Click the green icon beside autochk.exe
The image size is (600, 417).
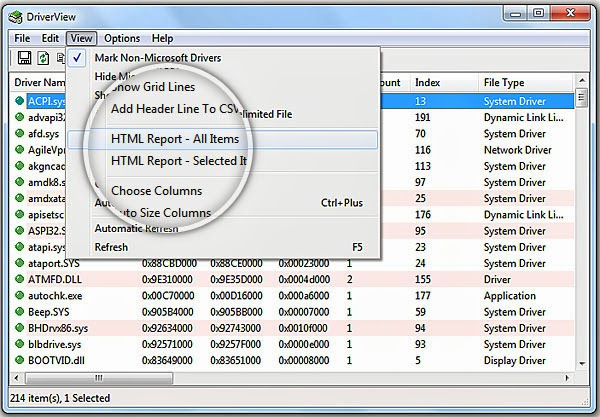pyautogui.click(x=20, y=295)
